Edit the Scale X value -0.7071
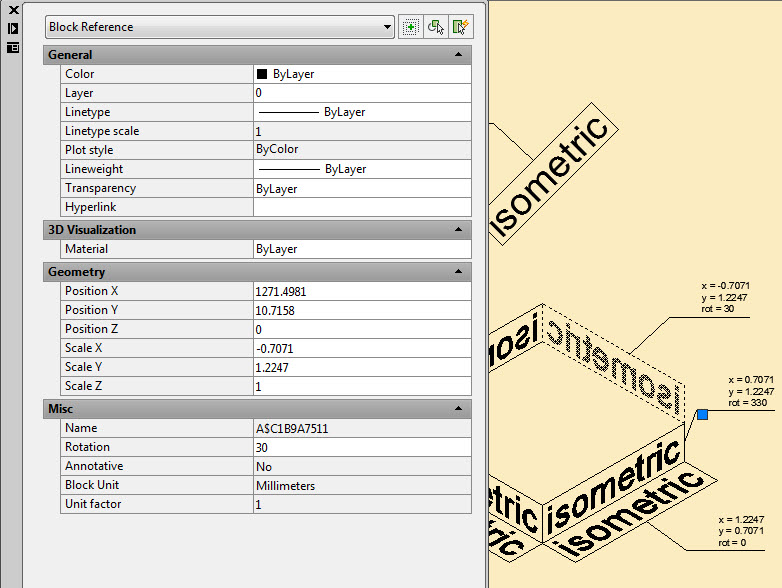This screenshot has height=588, width=782. (x=362, y=348)
